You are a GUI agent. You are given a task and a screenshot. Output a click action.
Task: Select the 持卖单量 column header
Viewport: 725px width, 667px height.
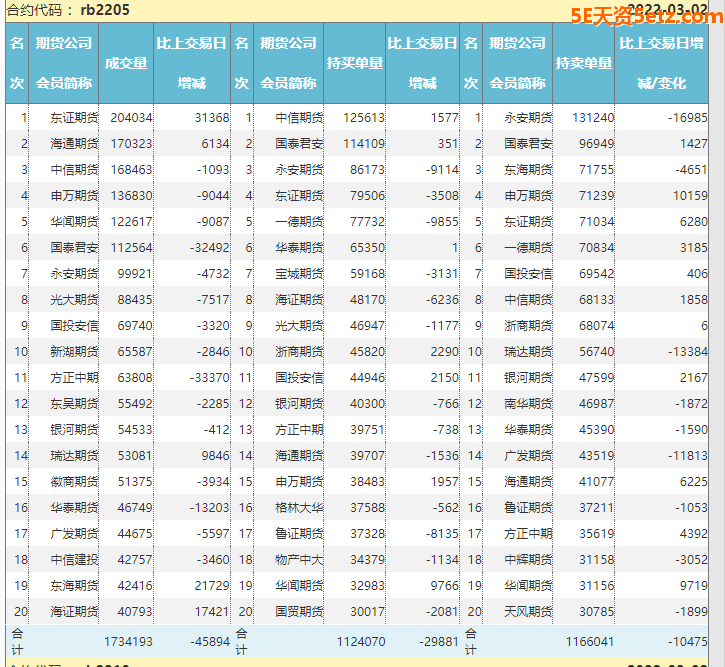click(584, 63)
